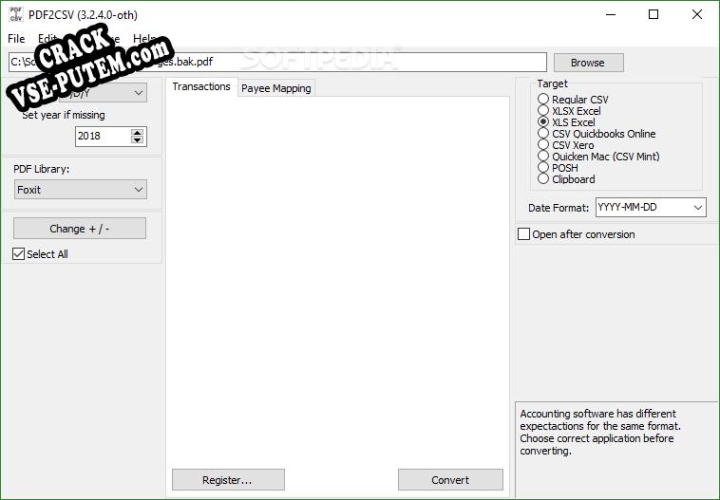The height and width of the screenshot is (500, 720).
Task: Click the empty transactions list area
Action: point(338,280)
